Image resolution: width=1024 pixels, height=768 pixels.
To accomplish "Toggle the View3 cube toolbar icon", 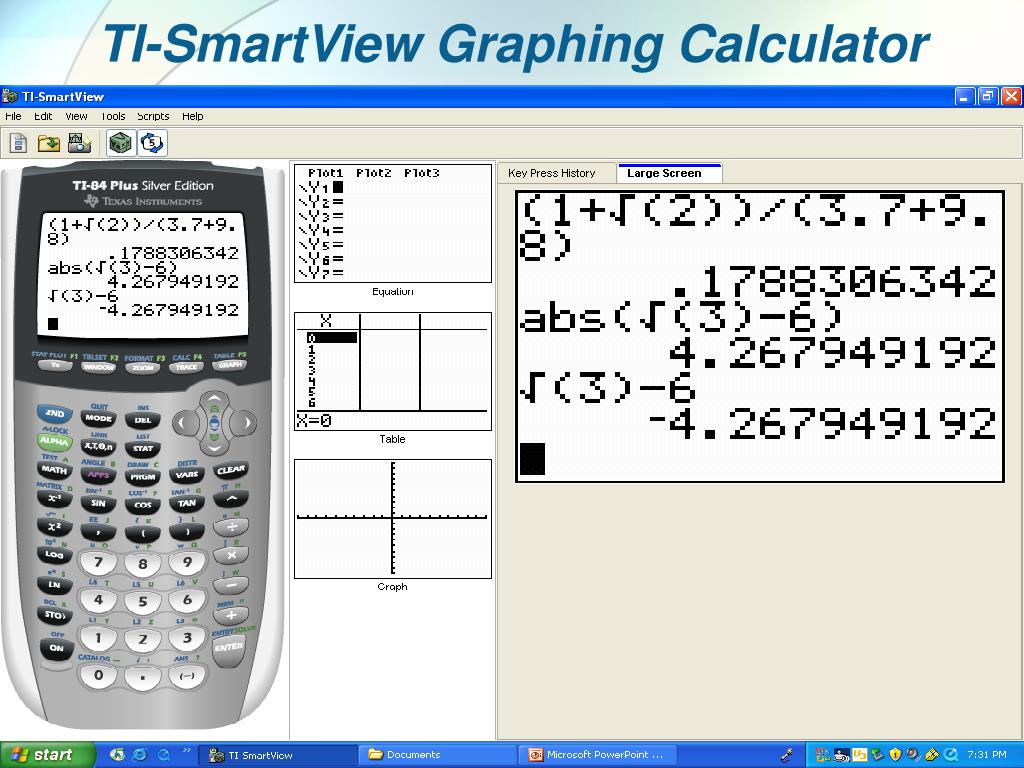I will 120,142.
